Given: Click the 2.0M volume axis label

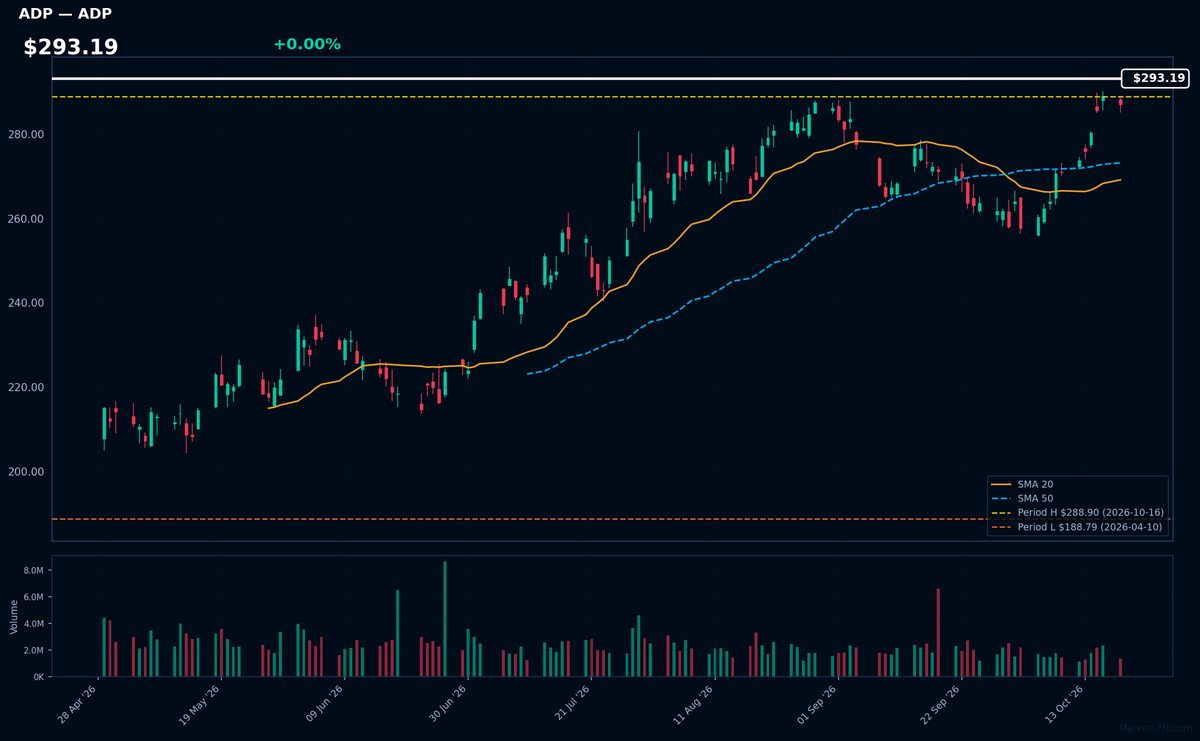Looking at the screenshot, I should (x=33, y=650).
